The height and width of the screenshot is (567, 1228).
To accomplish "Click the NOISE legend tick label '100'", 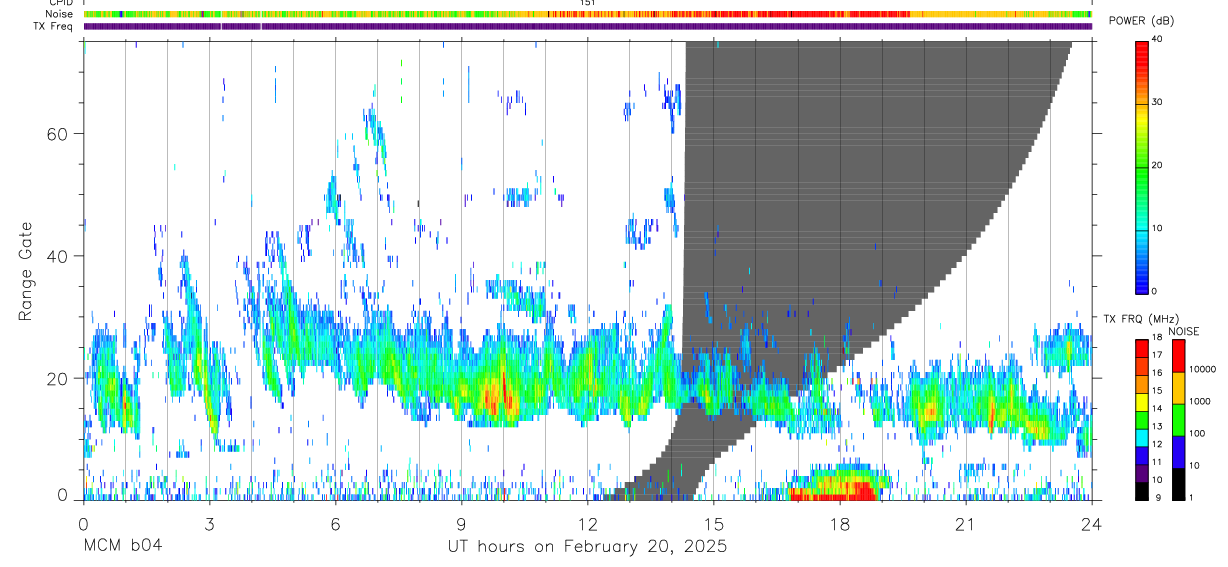I will (1197, 433).
